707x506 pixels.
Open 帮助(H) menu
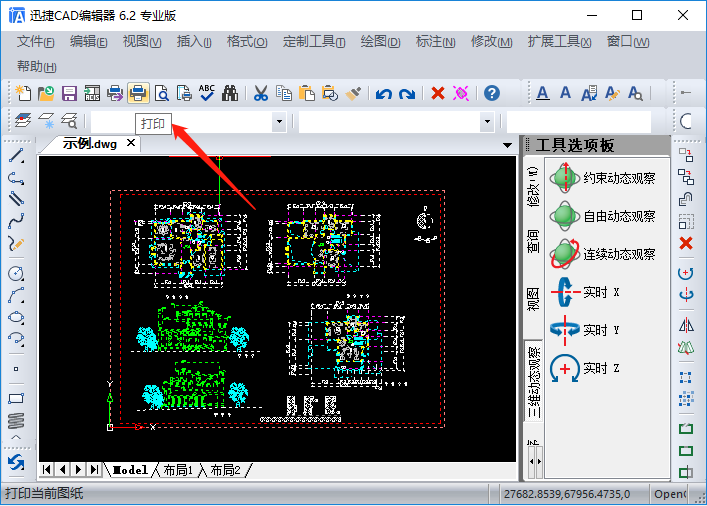tap(37, 67)
